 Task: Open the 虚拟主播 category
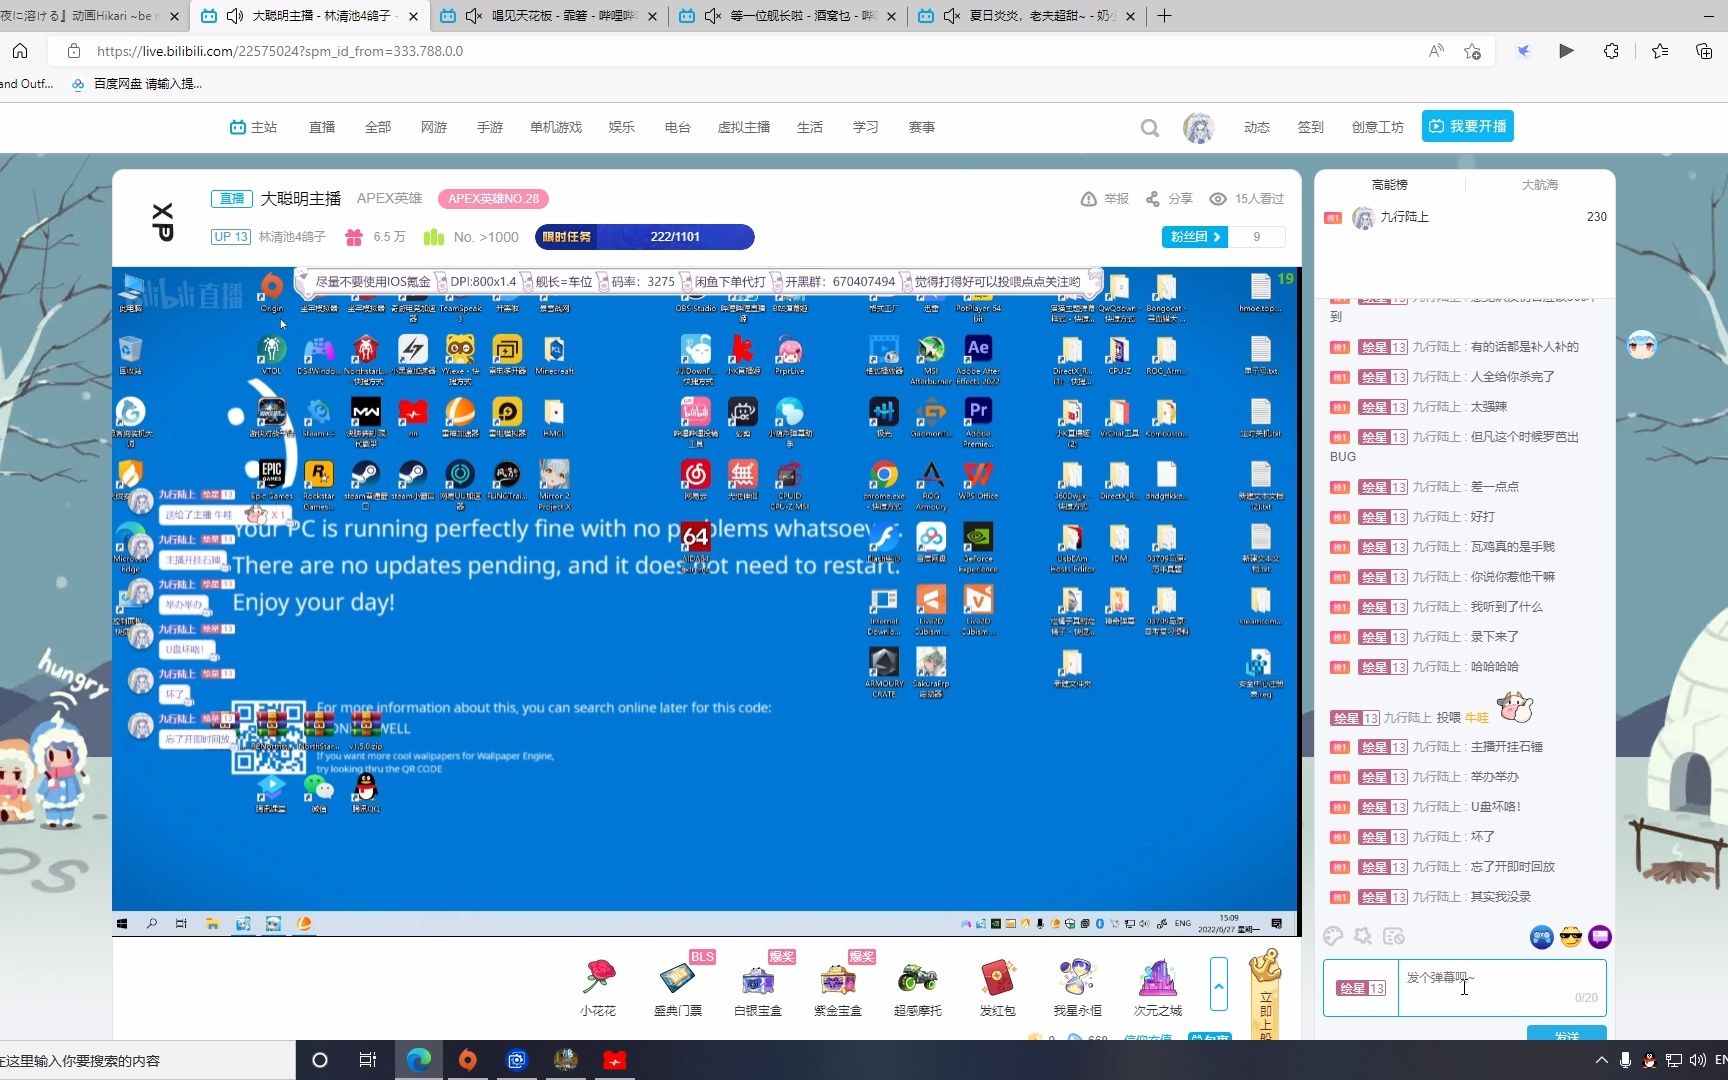pos(744,127)
